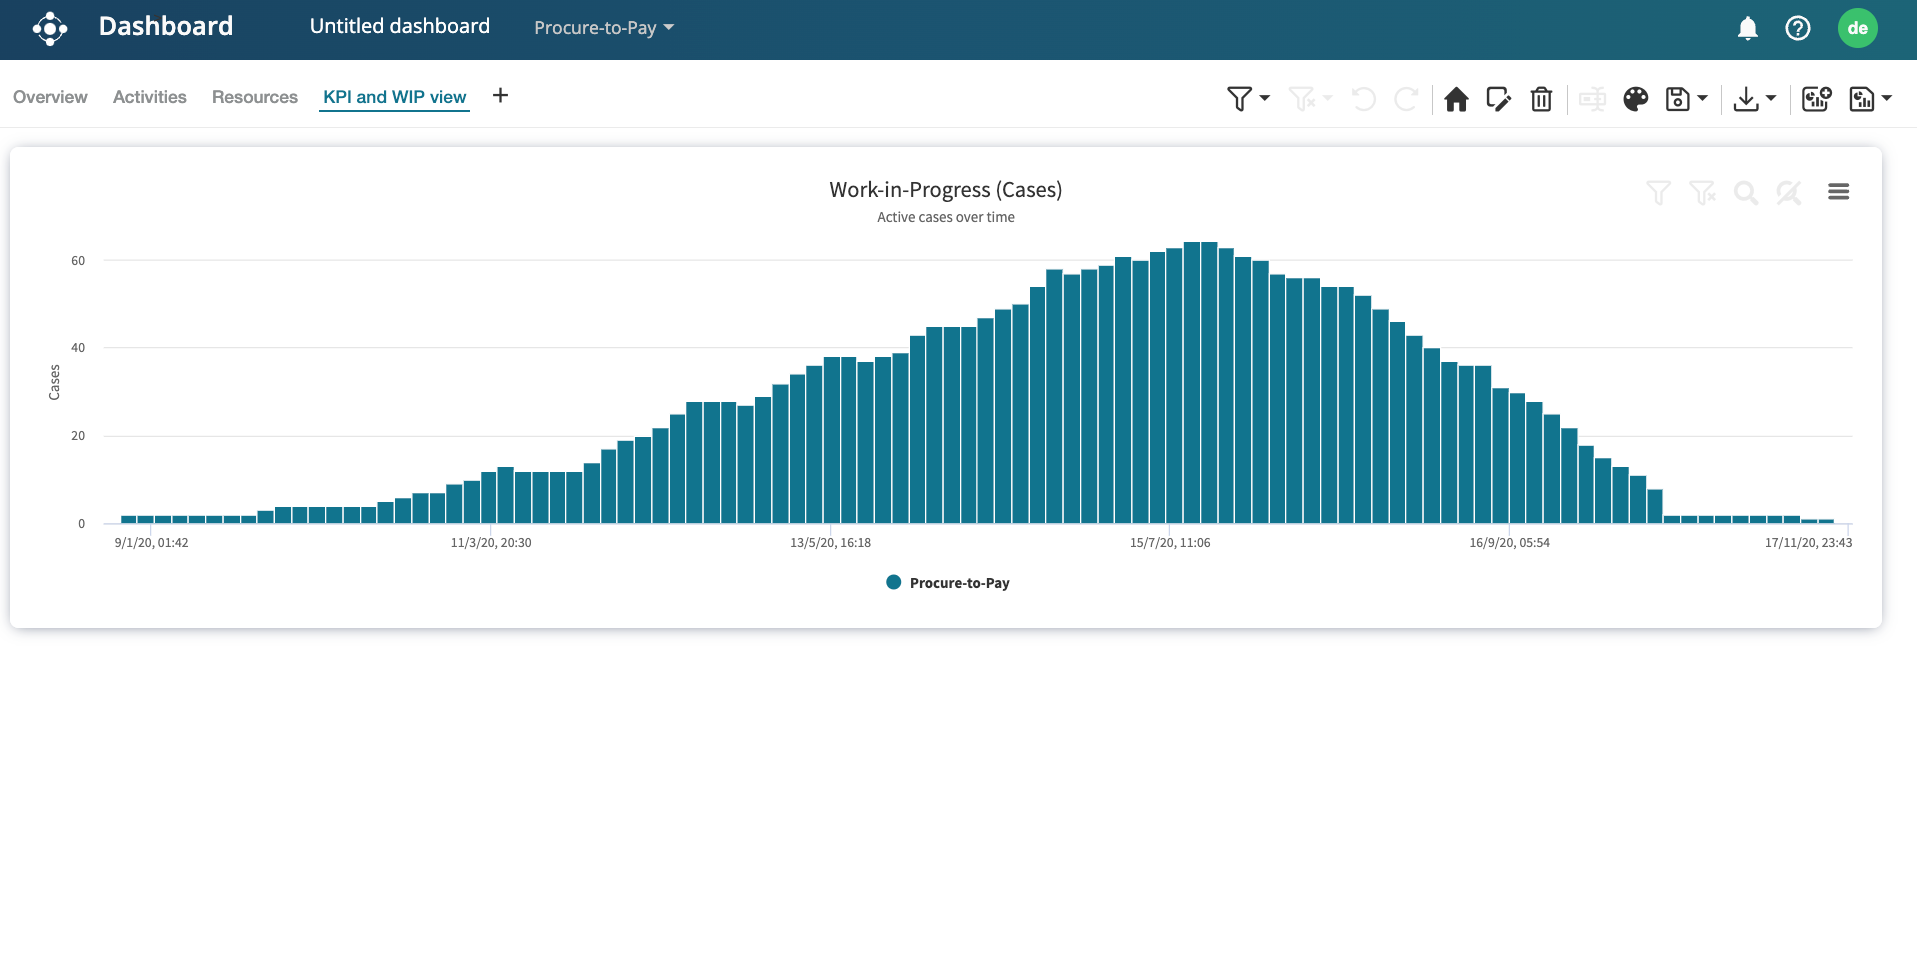Click the Untitled dashboard title
The image size is (1917, 962).
point(399,27)
